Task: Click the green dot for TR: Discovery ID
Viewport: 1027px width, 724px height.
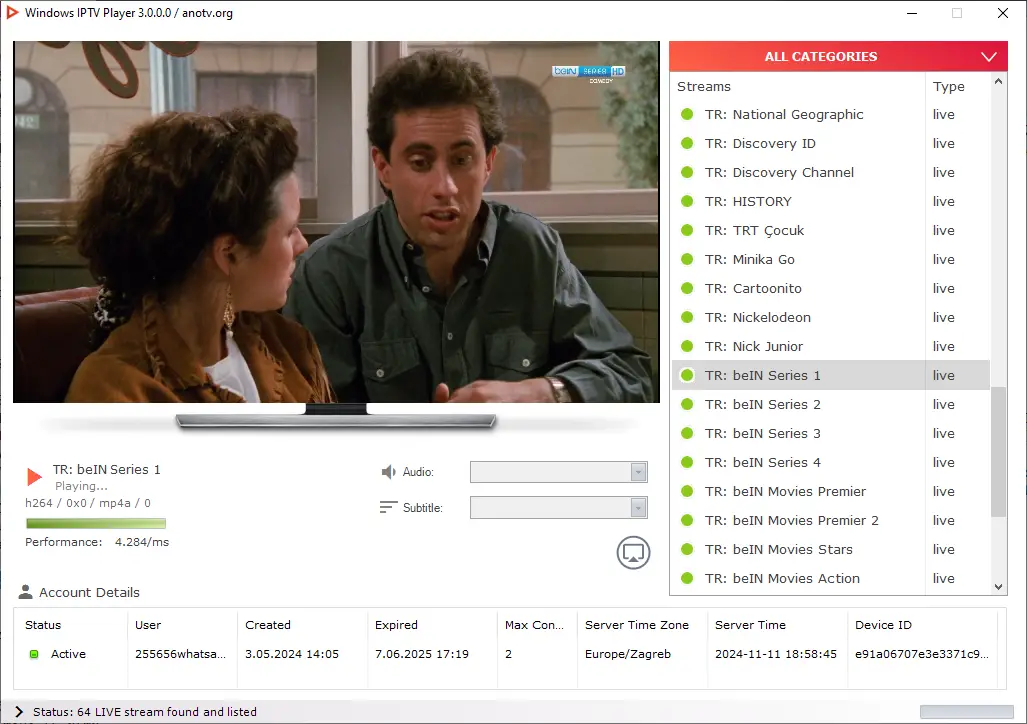Action: pos(687,143)
